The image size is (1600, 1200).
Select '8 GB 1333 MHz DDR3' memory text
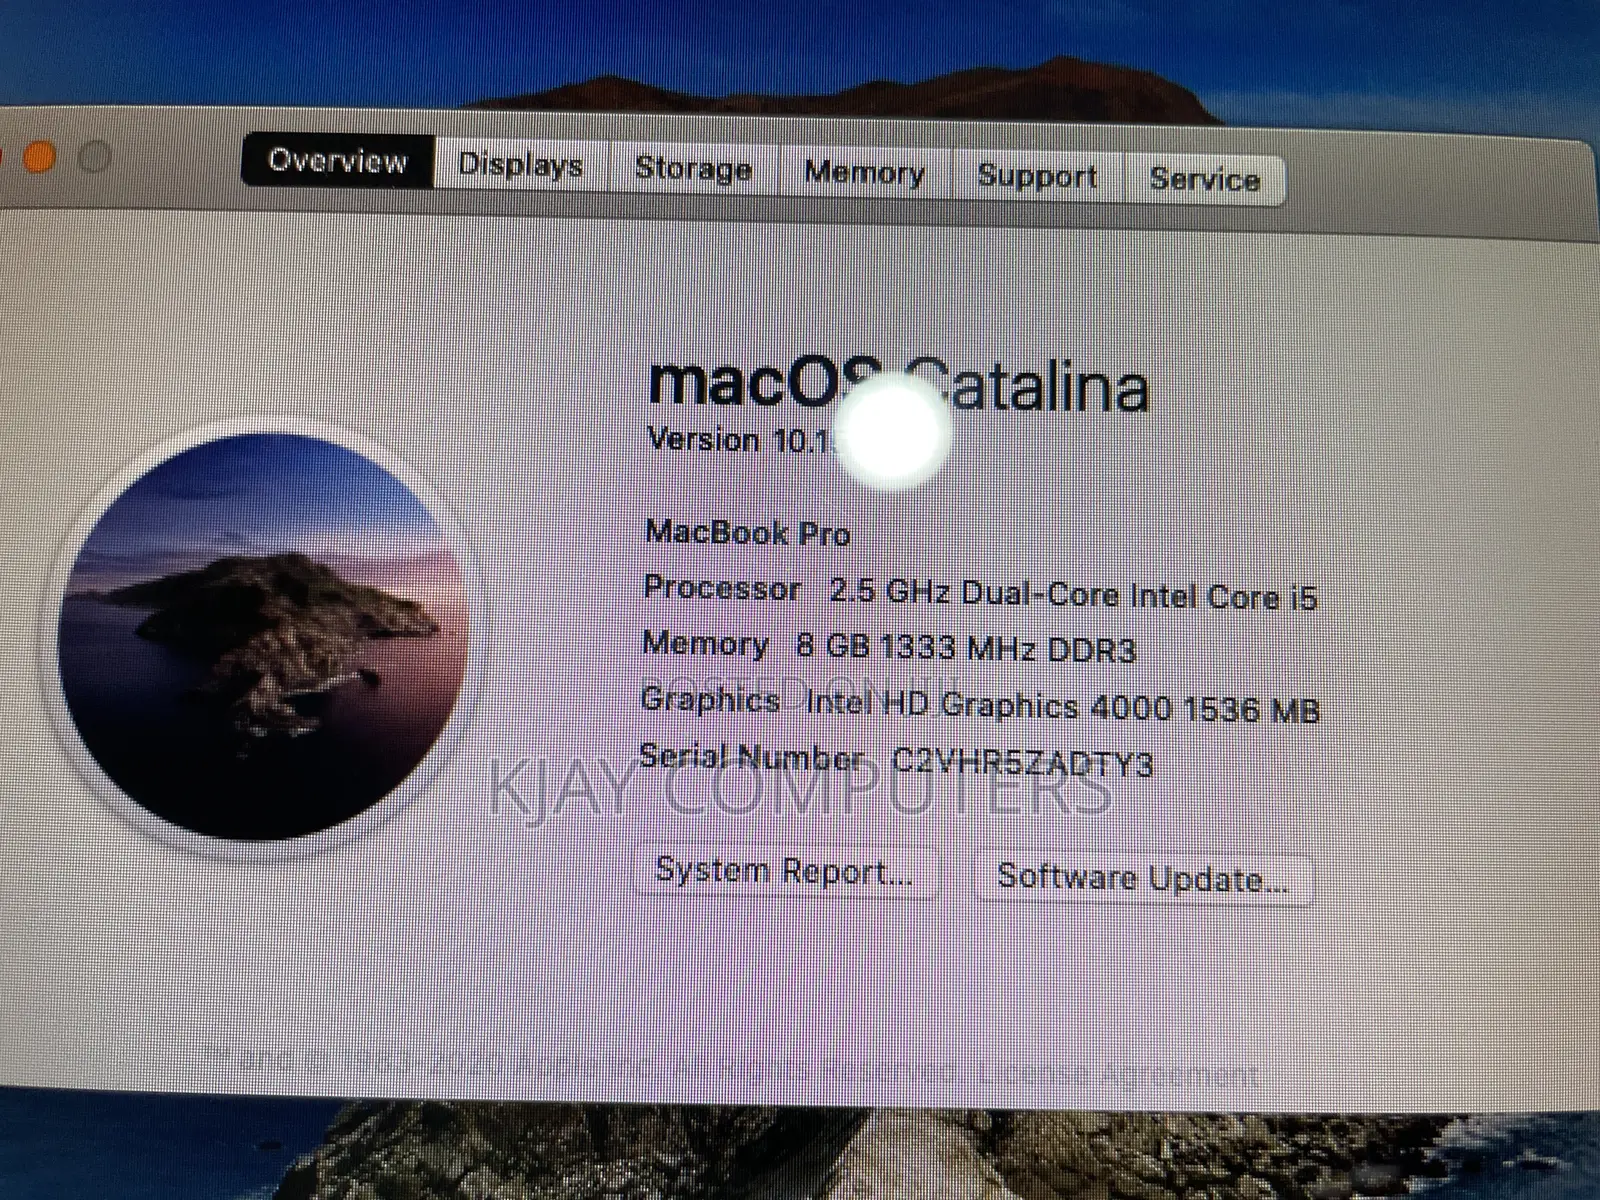click(966, 649)
